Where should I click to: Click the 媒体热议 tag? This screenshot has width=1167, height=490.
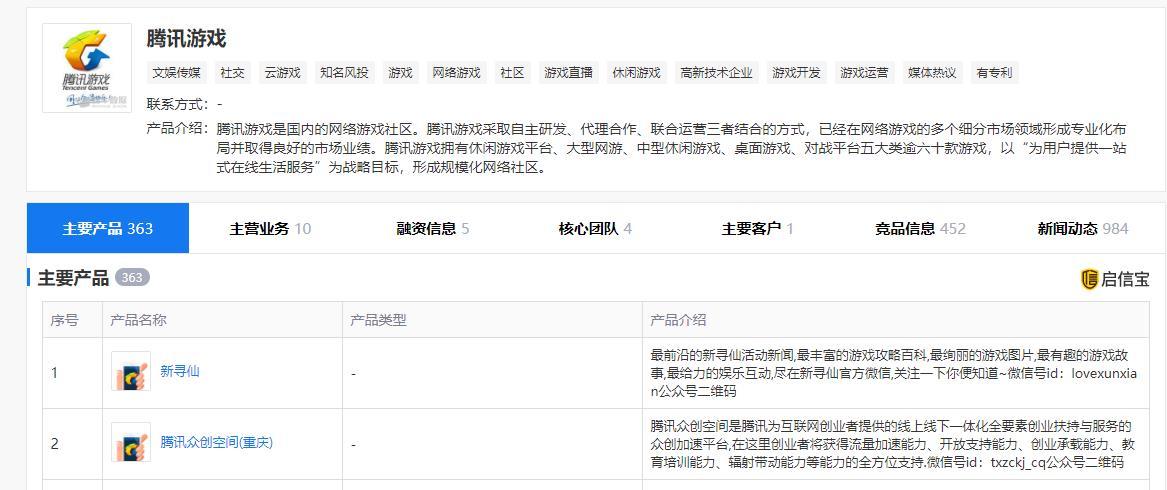(x=932, y=72)
